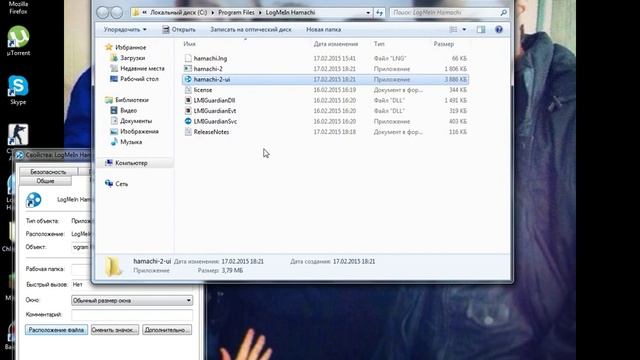Select the hamachi.lng file
The image size is (640, 360).
[x=210, y=58]
